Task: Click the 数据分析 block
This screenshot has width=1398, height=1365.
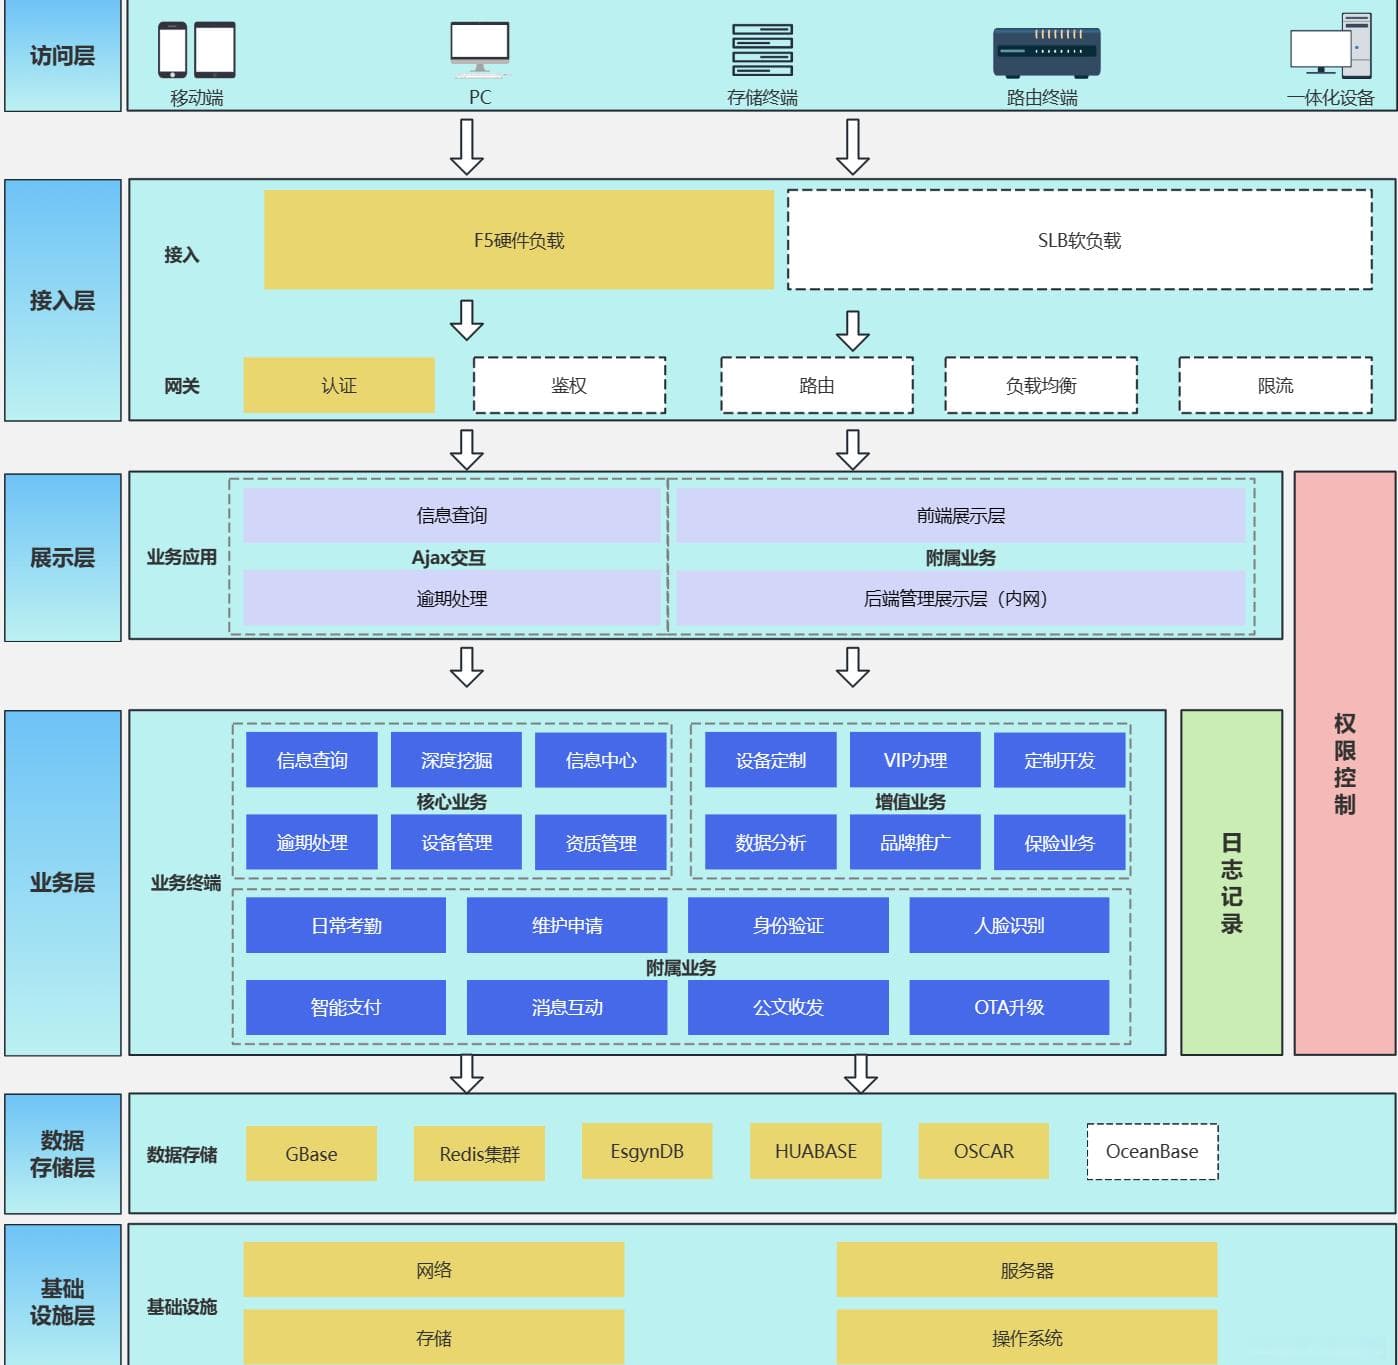Action: point(771,842)
